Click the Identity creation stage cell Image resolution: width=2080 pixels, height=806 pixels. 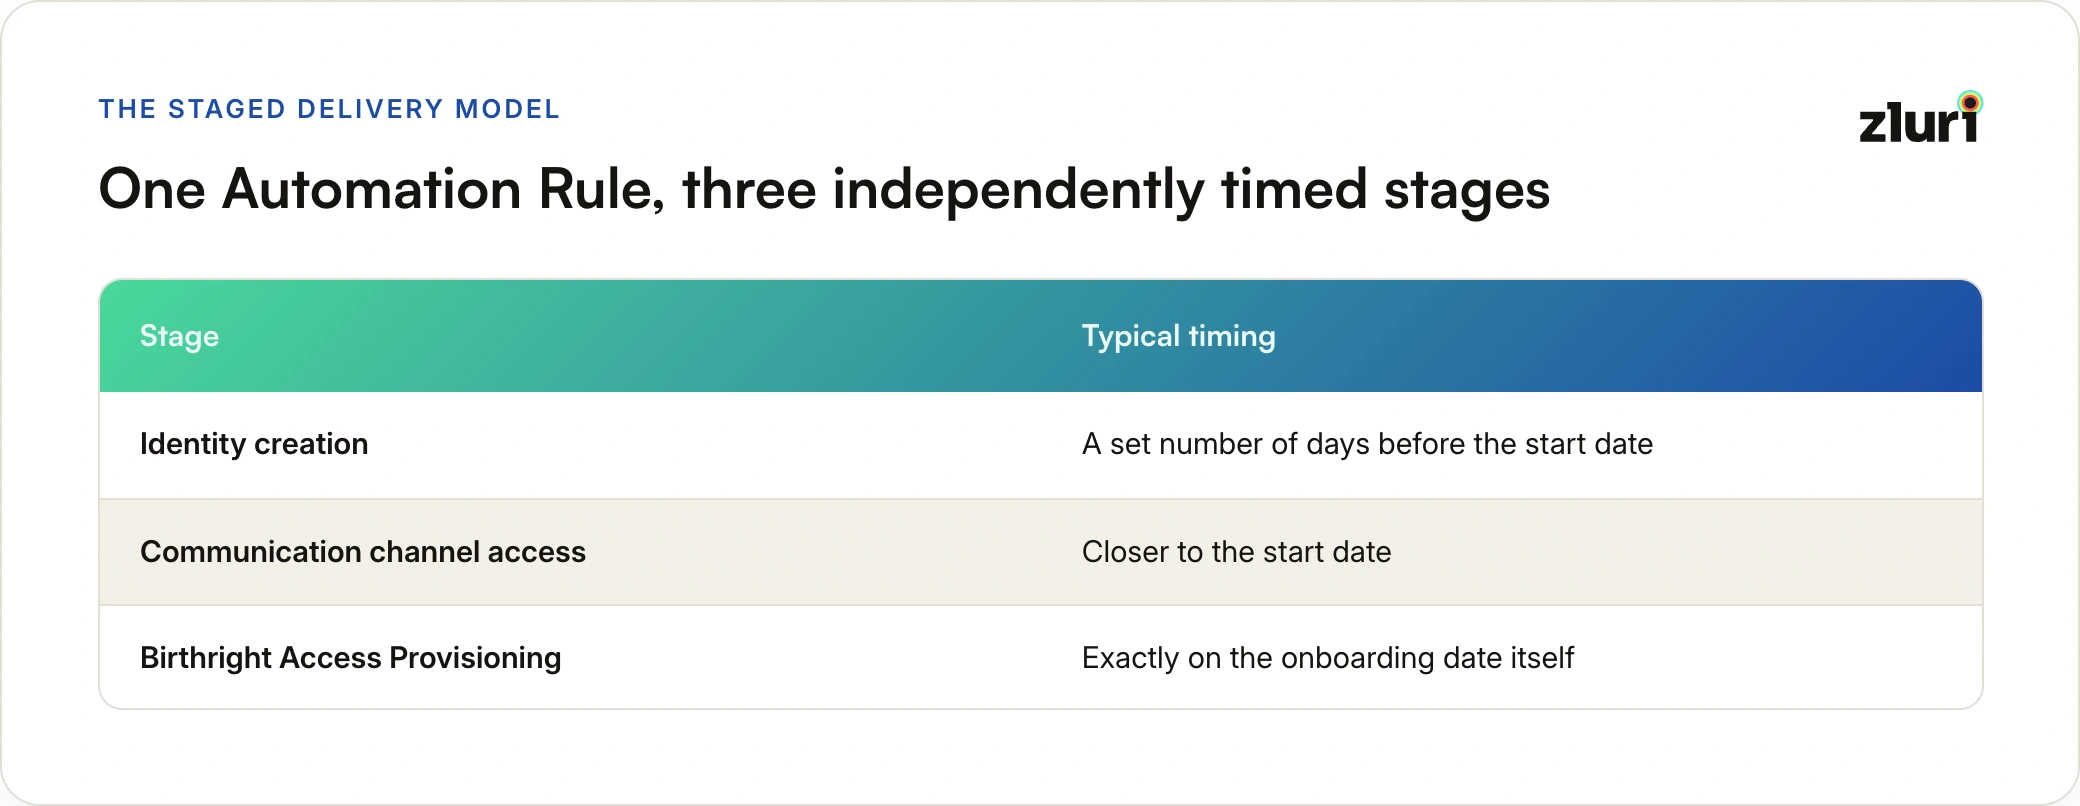[254, 444]
